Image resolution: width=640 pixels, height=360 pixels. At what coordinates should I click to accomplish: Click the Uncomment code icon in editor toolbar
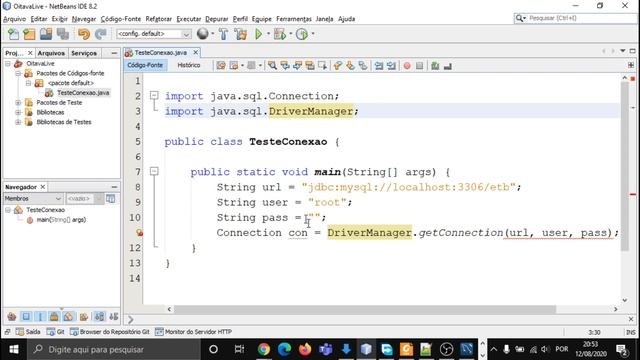pyautogui.click(x=448, y=66)
